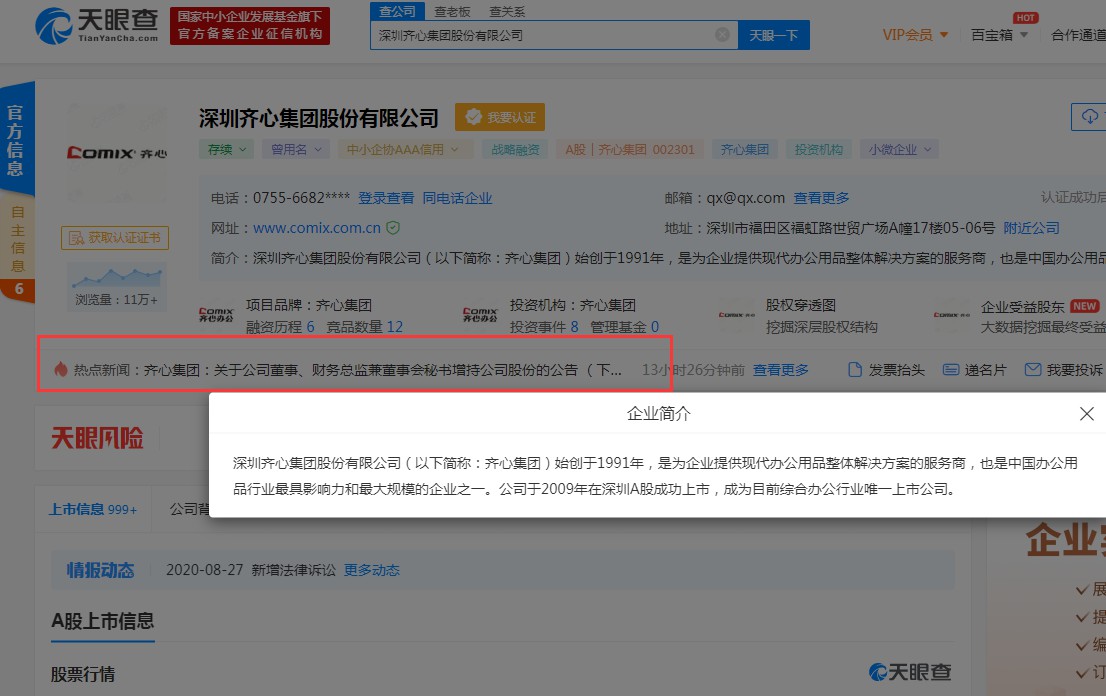Open the A股 齐心集团 002301 tag

[629, 149]
